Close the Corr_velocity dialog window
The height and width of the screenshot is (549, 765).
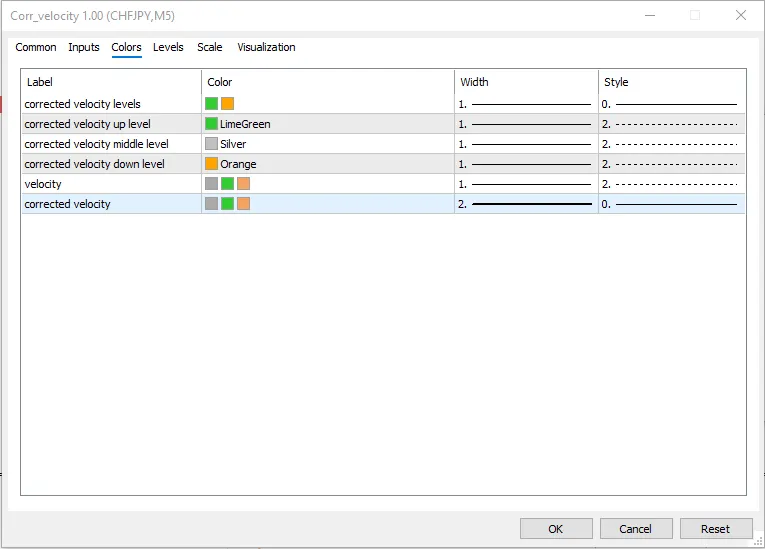click(x=740, y=15)
